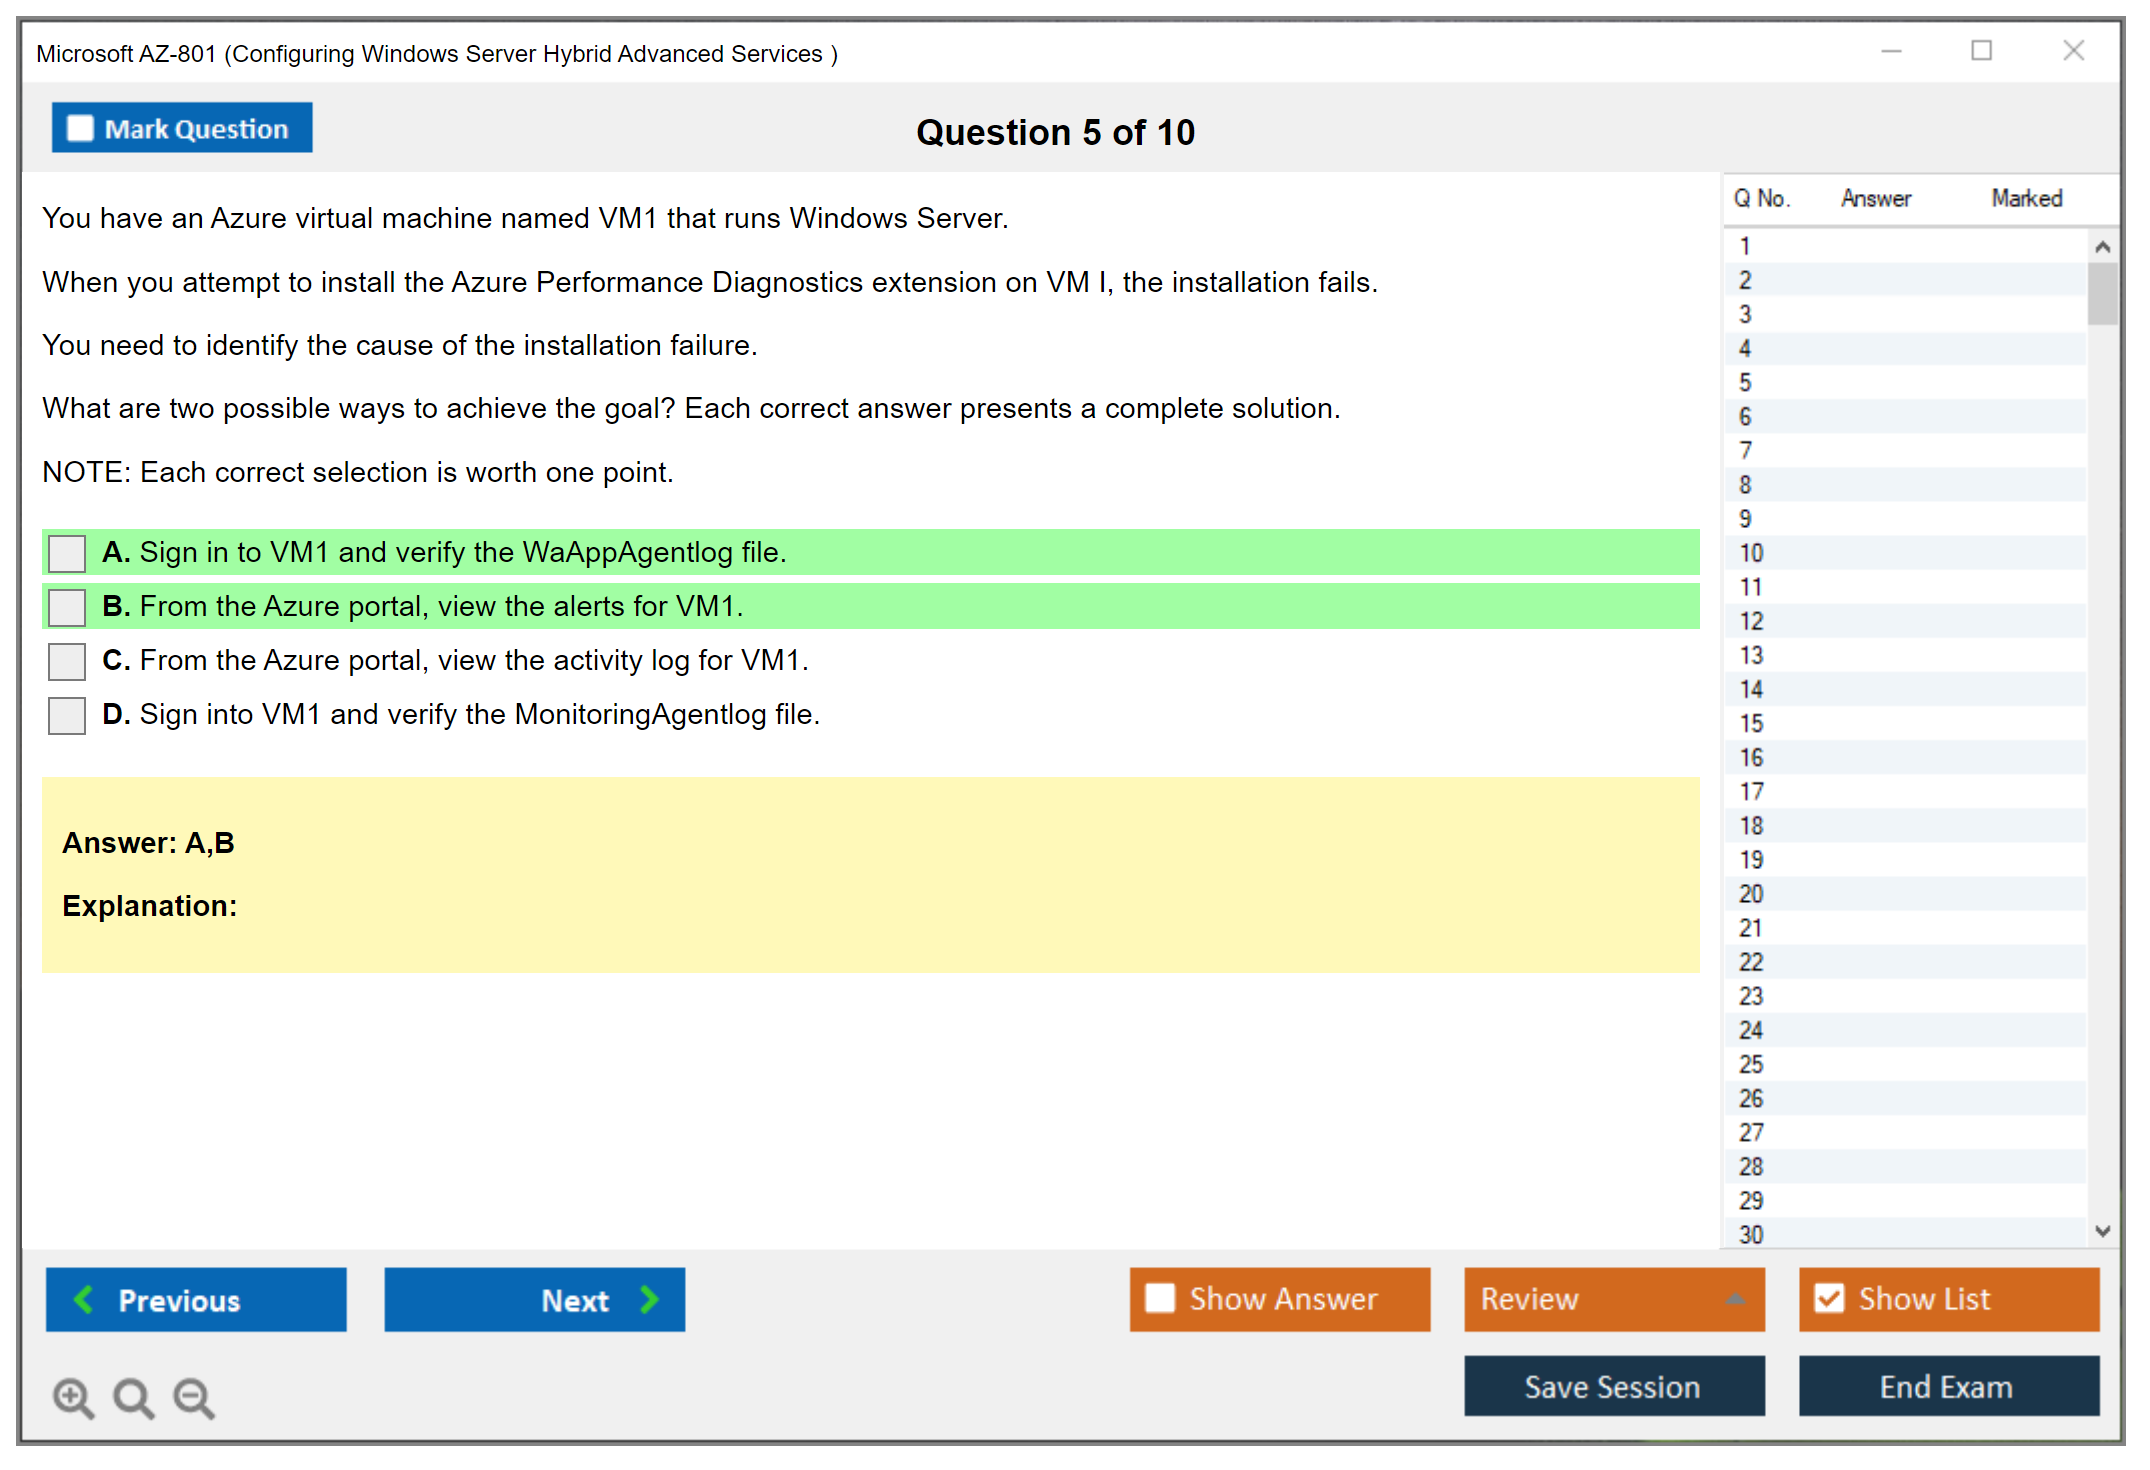
Task: Select question 25 in the list
Action: pyautogui.click(x=1751, y=1064)
